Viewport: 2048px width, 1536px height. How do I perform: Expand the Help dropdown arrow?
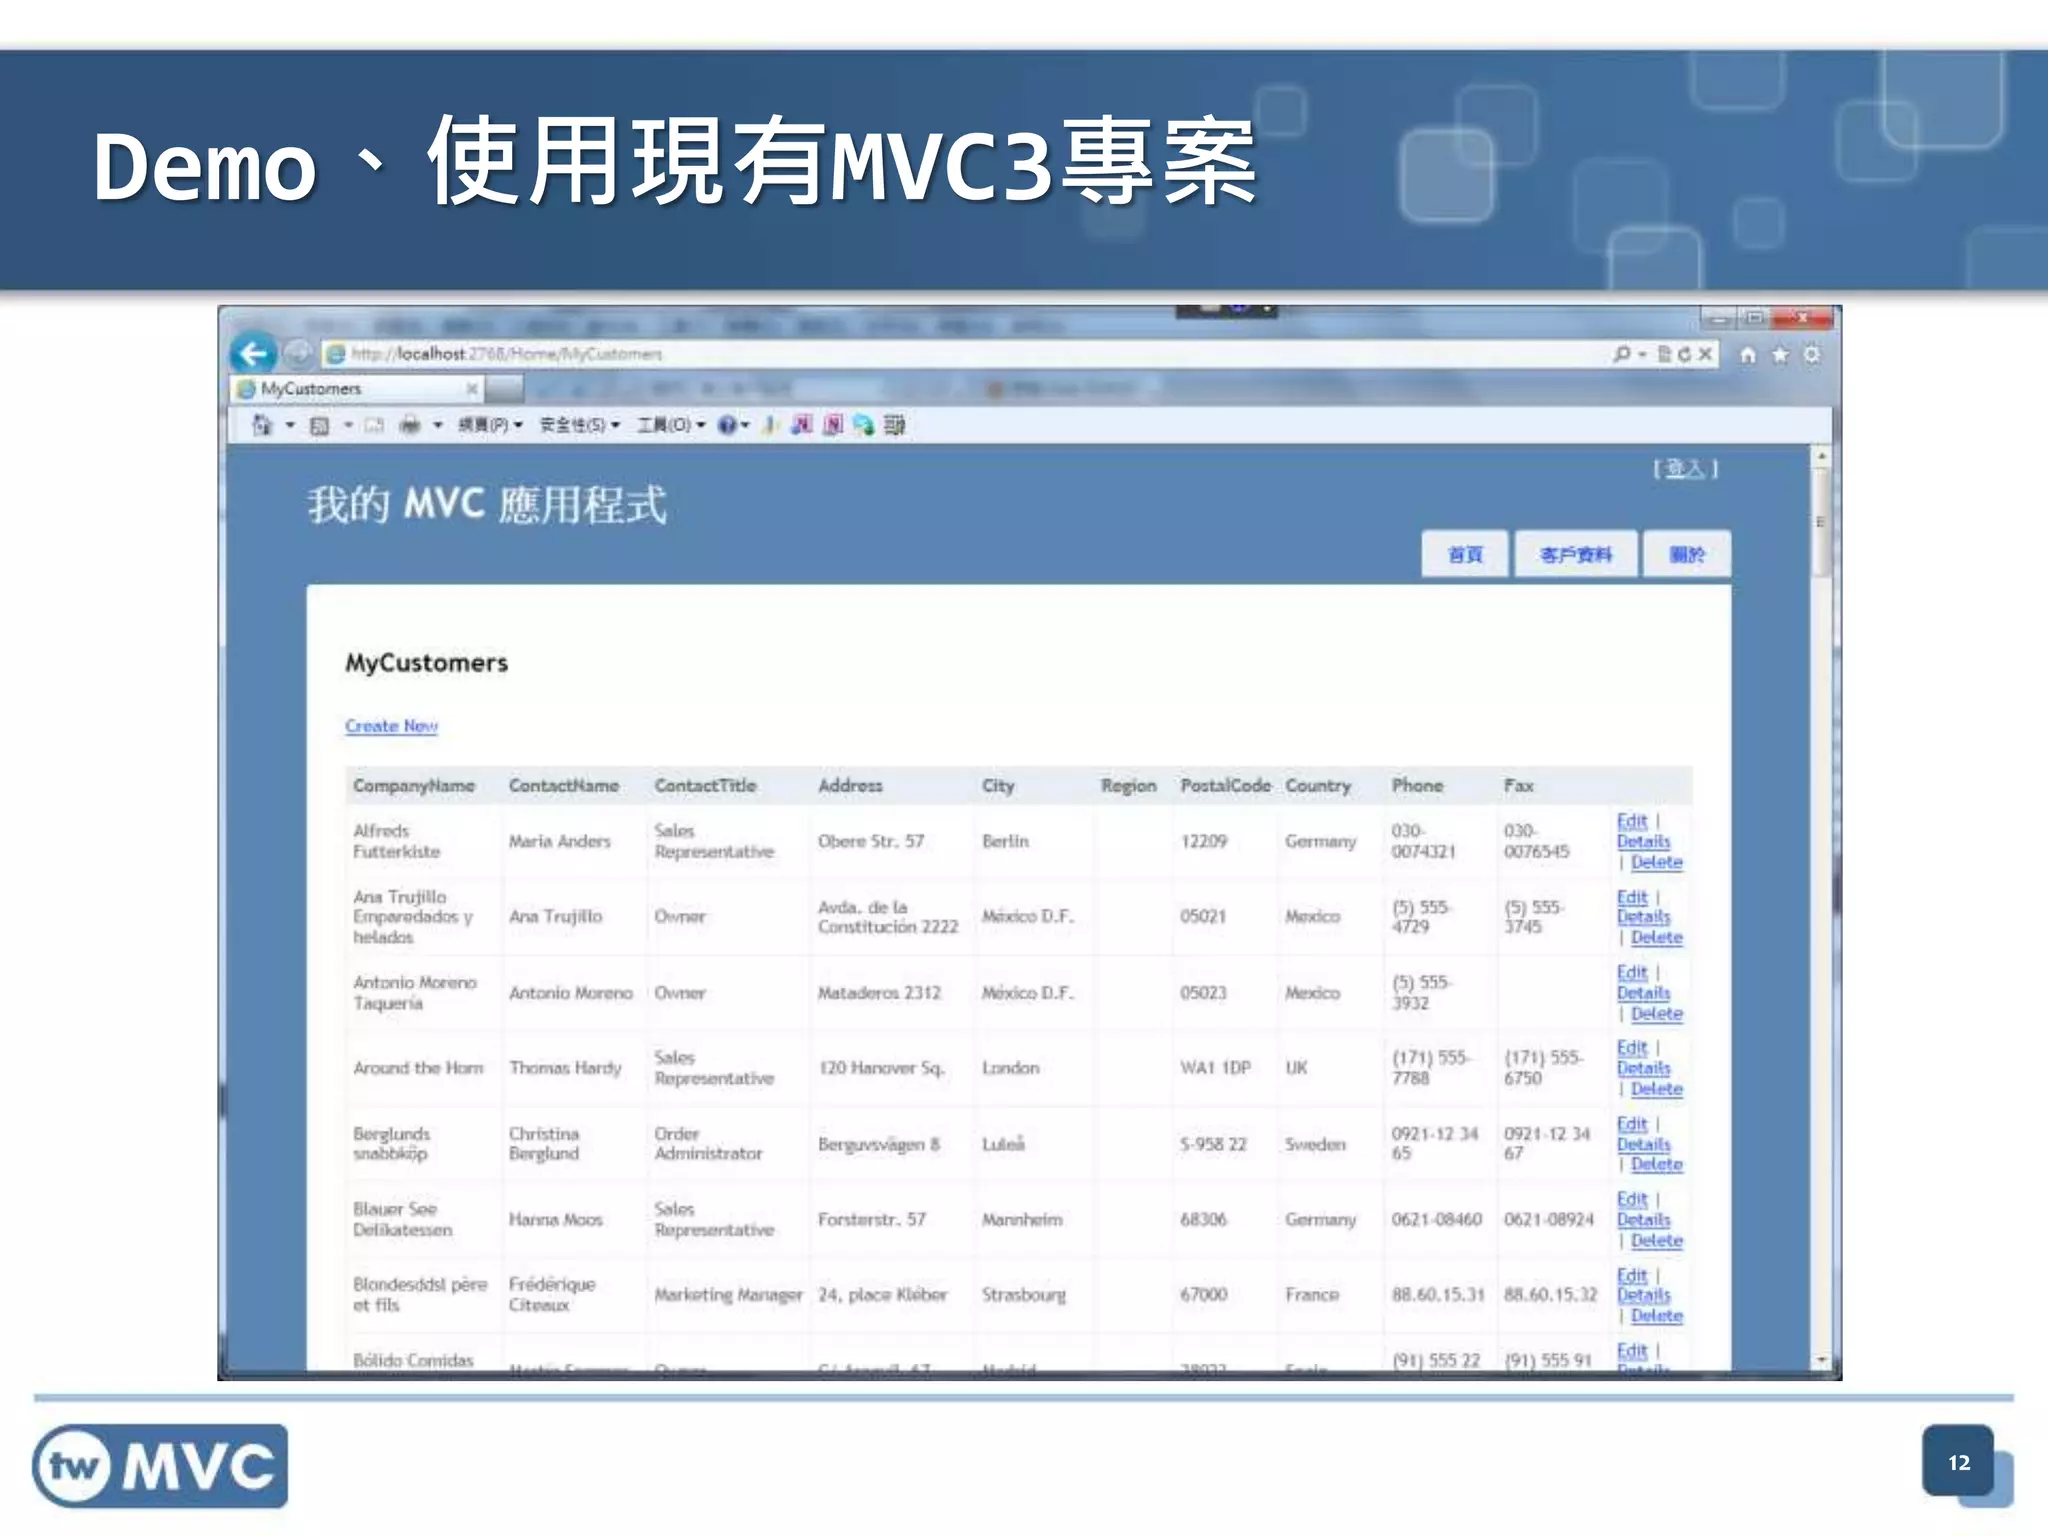point(745,426)
